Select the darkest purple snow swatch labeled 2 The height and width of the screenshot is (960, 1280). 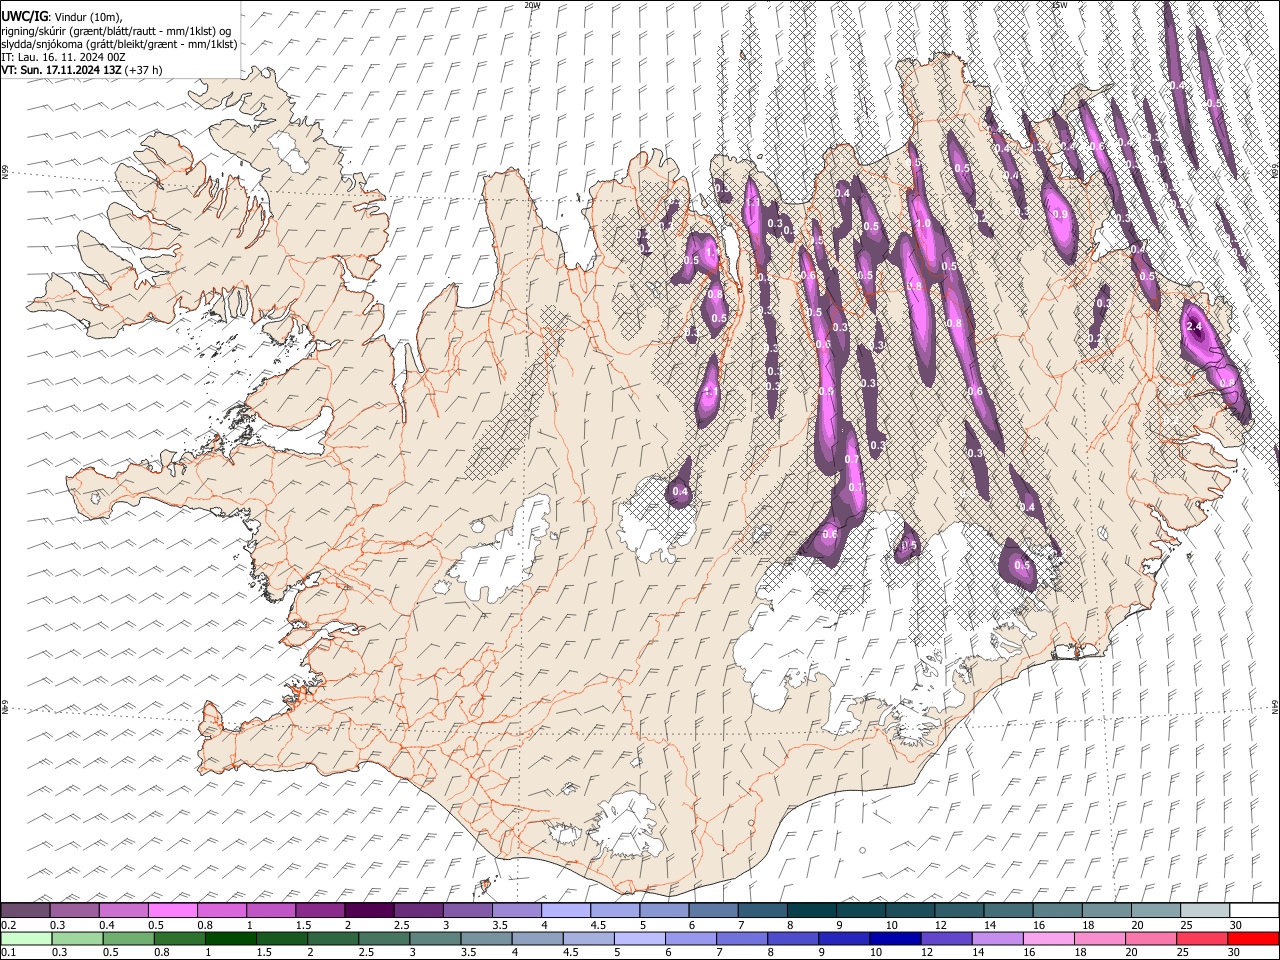369,911
